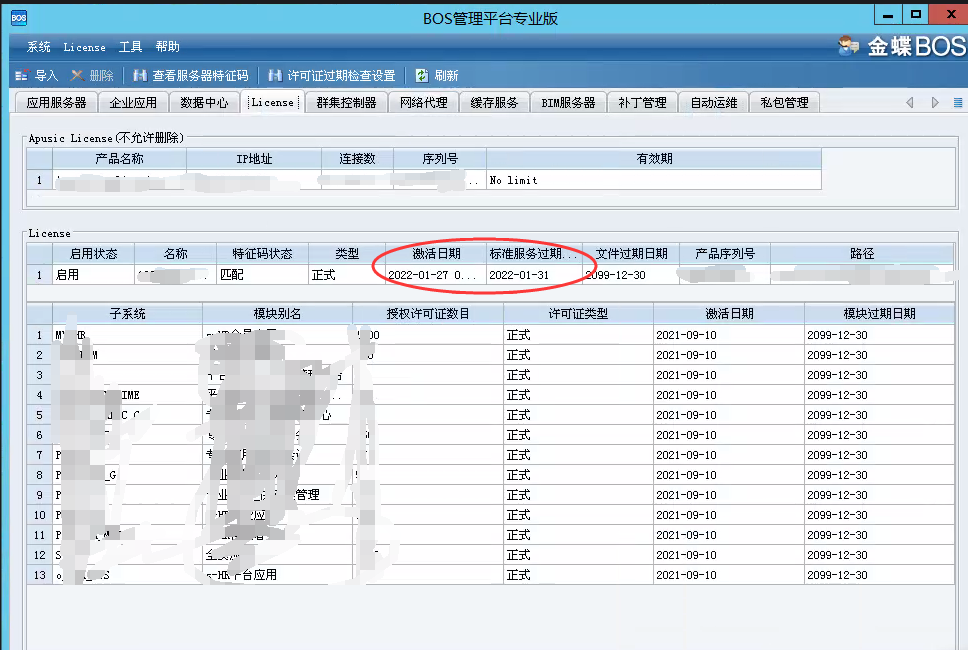Click the 模块别名 column header
This screenshot has height=650, width=968.
277,314
